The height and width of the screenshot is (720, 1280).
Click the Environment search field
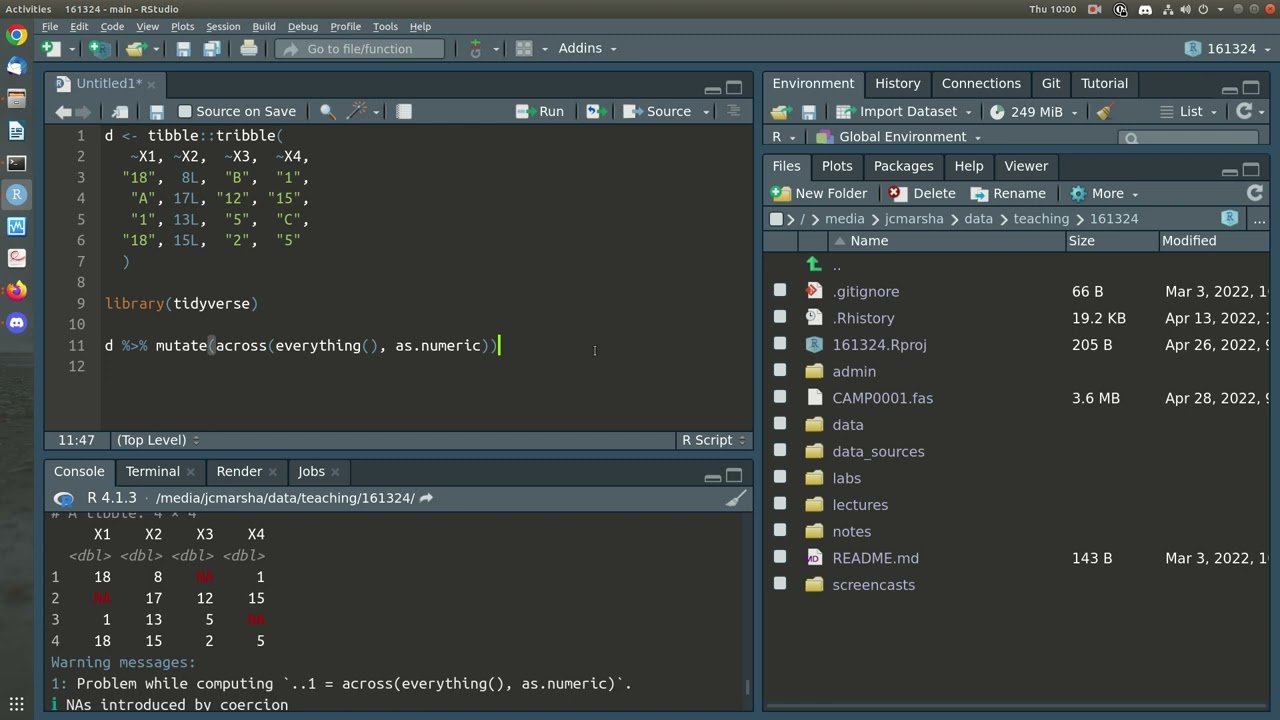tap(1188, 138)
